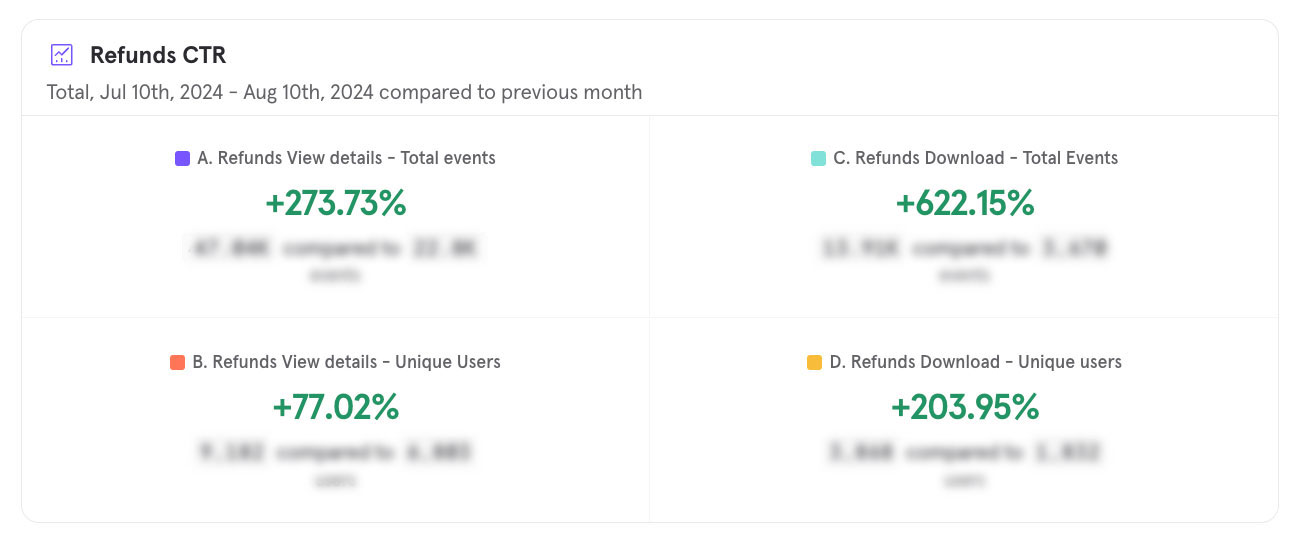Click blurred comparison text under +622.15%

965,248
